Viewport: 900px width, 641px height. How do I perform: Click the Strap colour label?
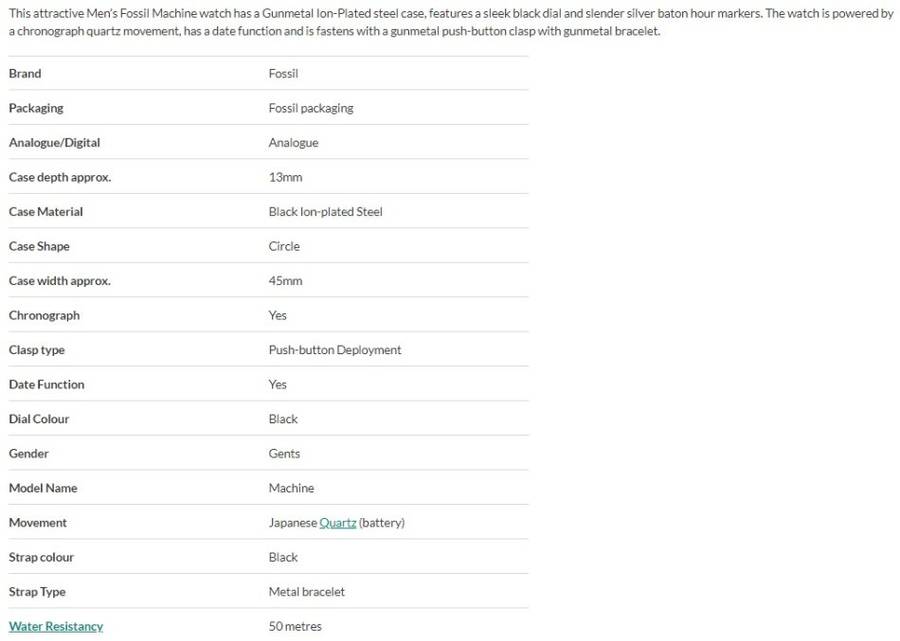(x=41, y=557)
